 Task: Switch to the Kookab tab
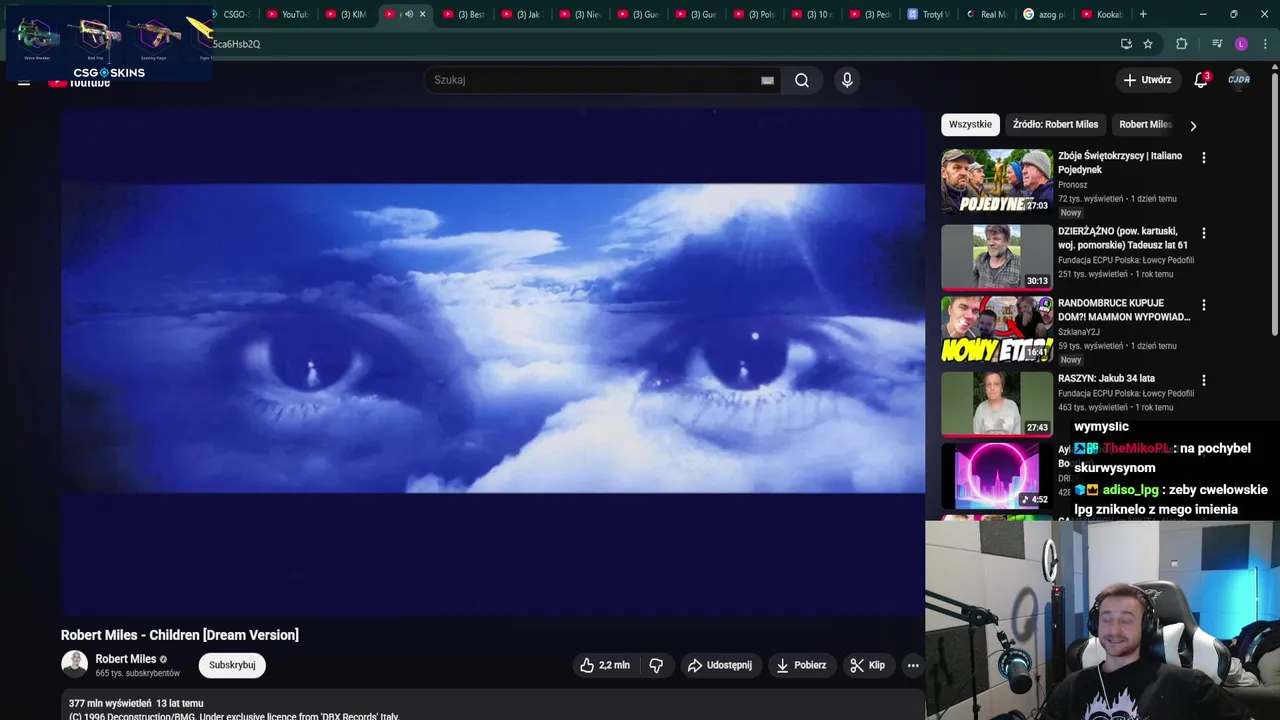click(x=1102, y=14)
